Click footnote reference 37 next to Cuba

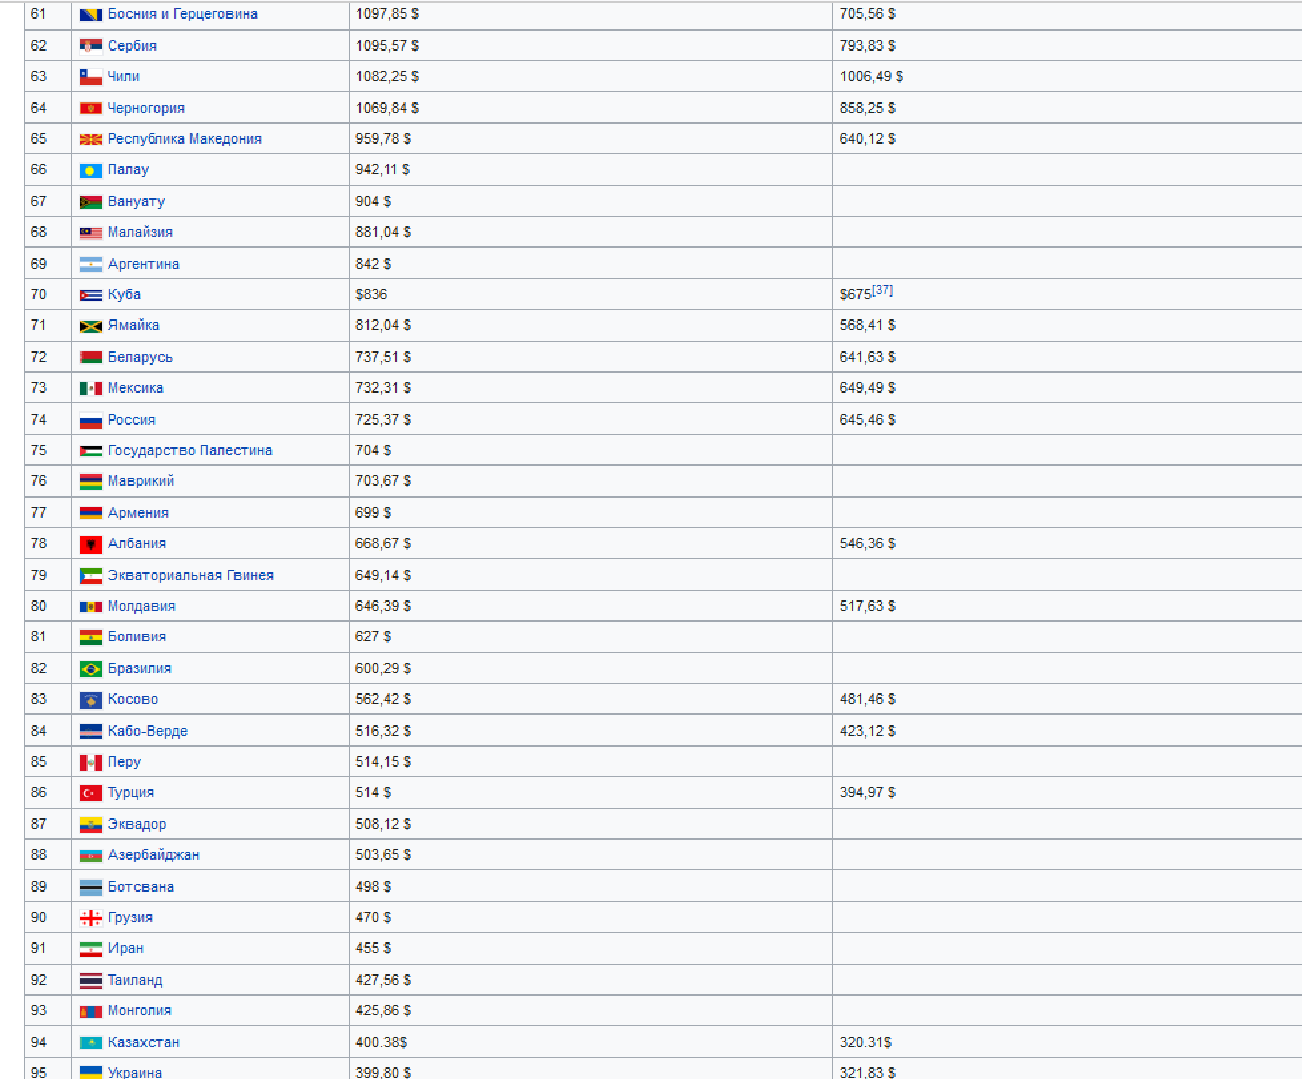(x=882, y=290)
